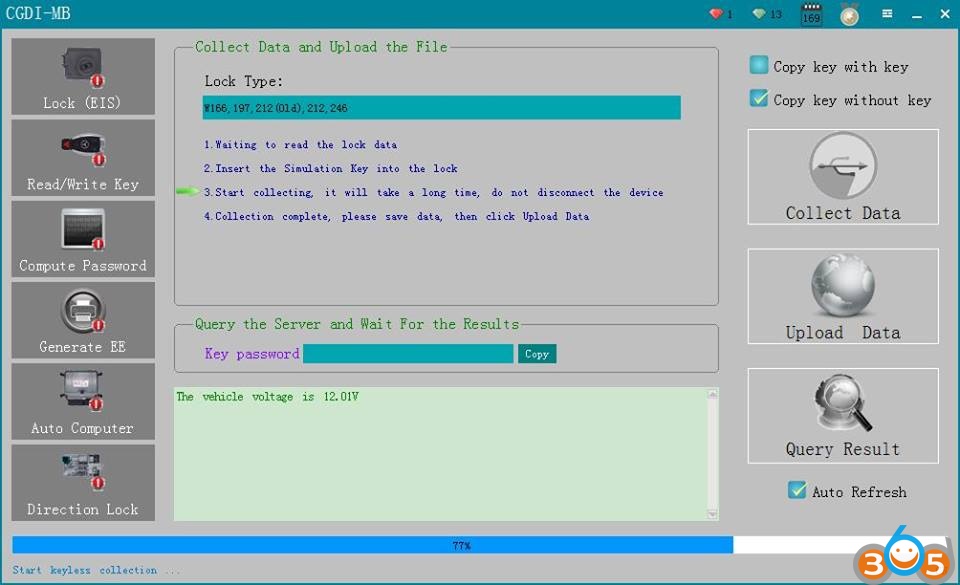Open the hamburger menu in the title bar
The height and width of the screenshot is (585, 960).
[887, 14]
